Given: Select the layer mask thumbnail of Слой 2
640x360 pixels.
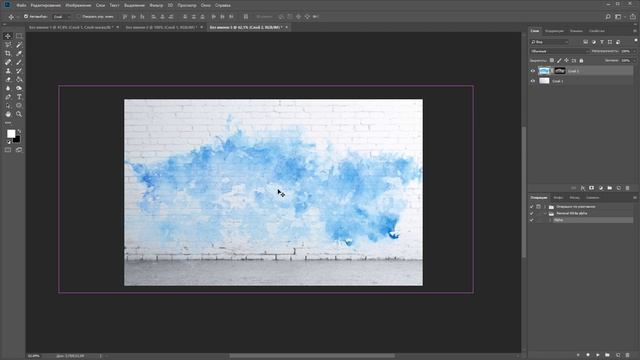Looking at the screenshot, I should pyautogui.click(x=560, y=71).
